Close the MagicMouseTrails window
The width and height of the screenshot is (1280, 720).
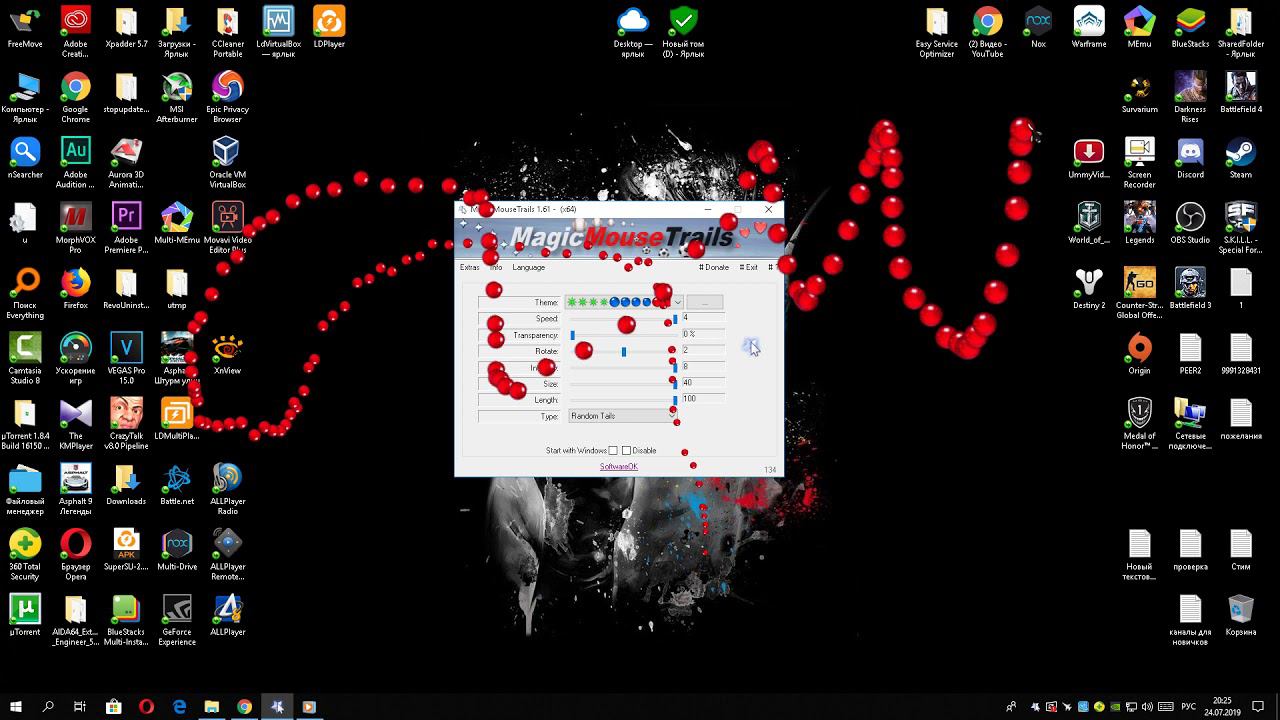click(768, 210)
